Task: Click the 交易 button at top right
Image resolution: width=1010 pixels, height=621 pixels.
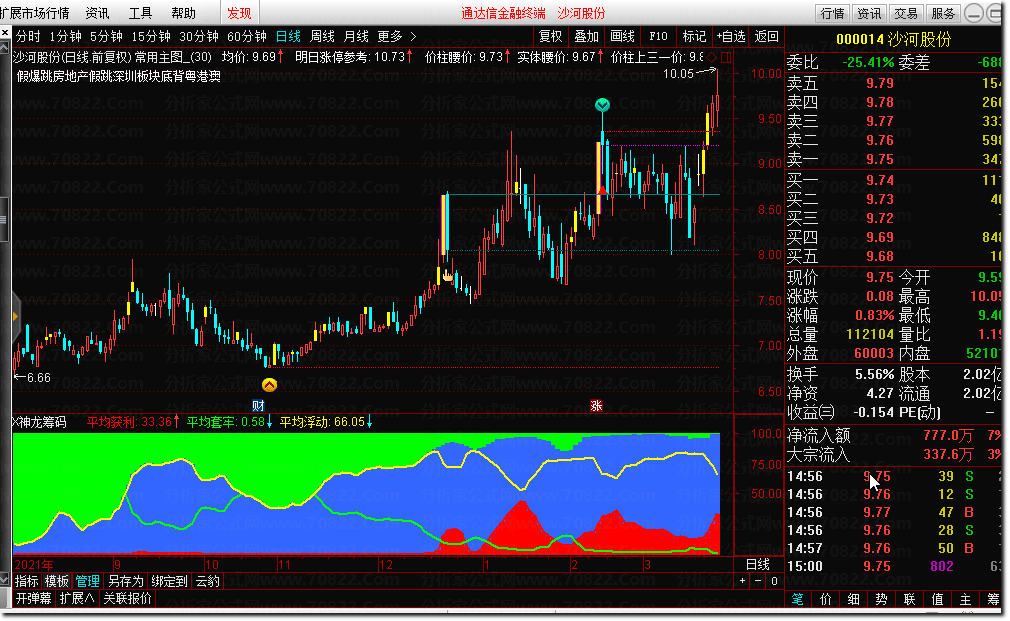Action: point(906,13)
